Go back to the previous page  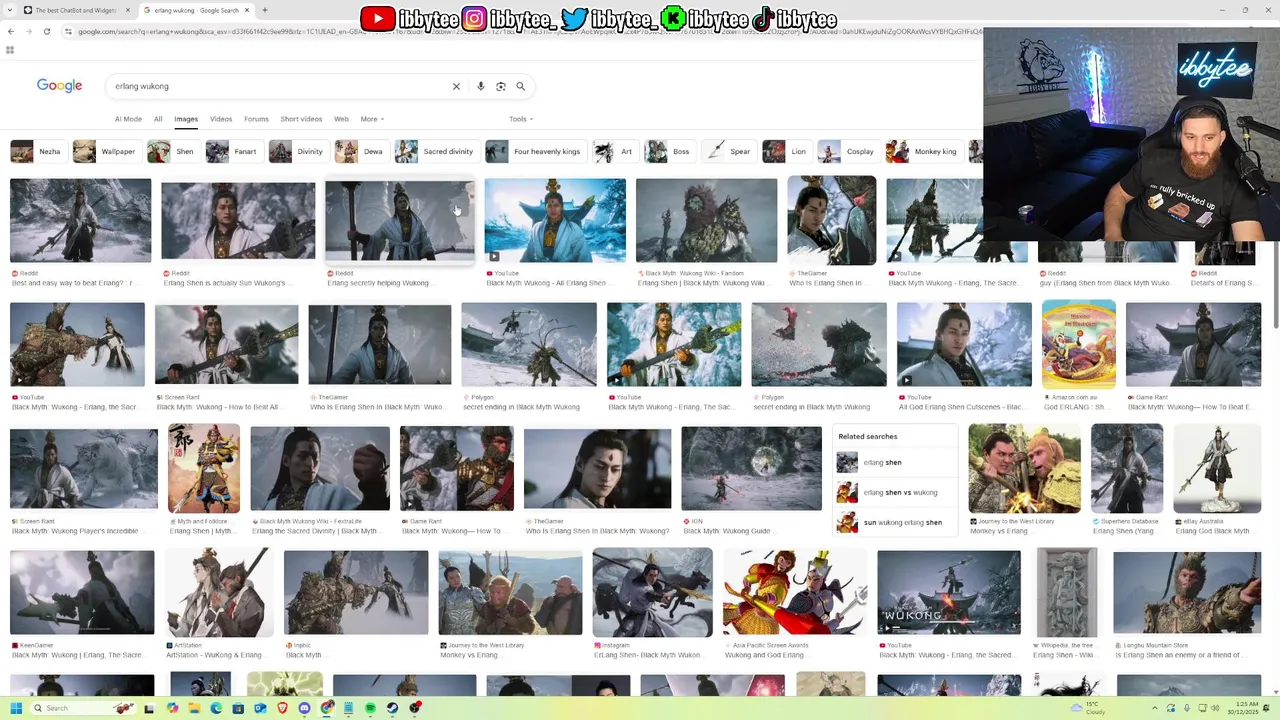[x=11, y=31]
